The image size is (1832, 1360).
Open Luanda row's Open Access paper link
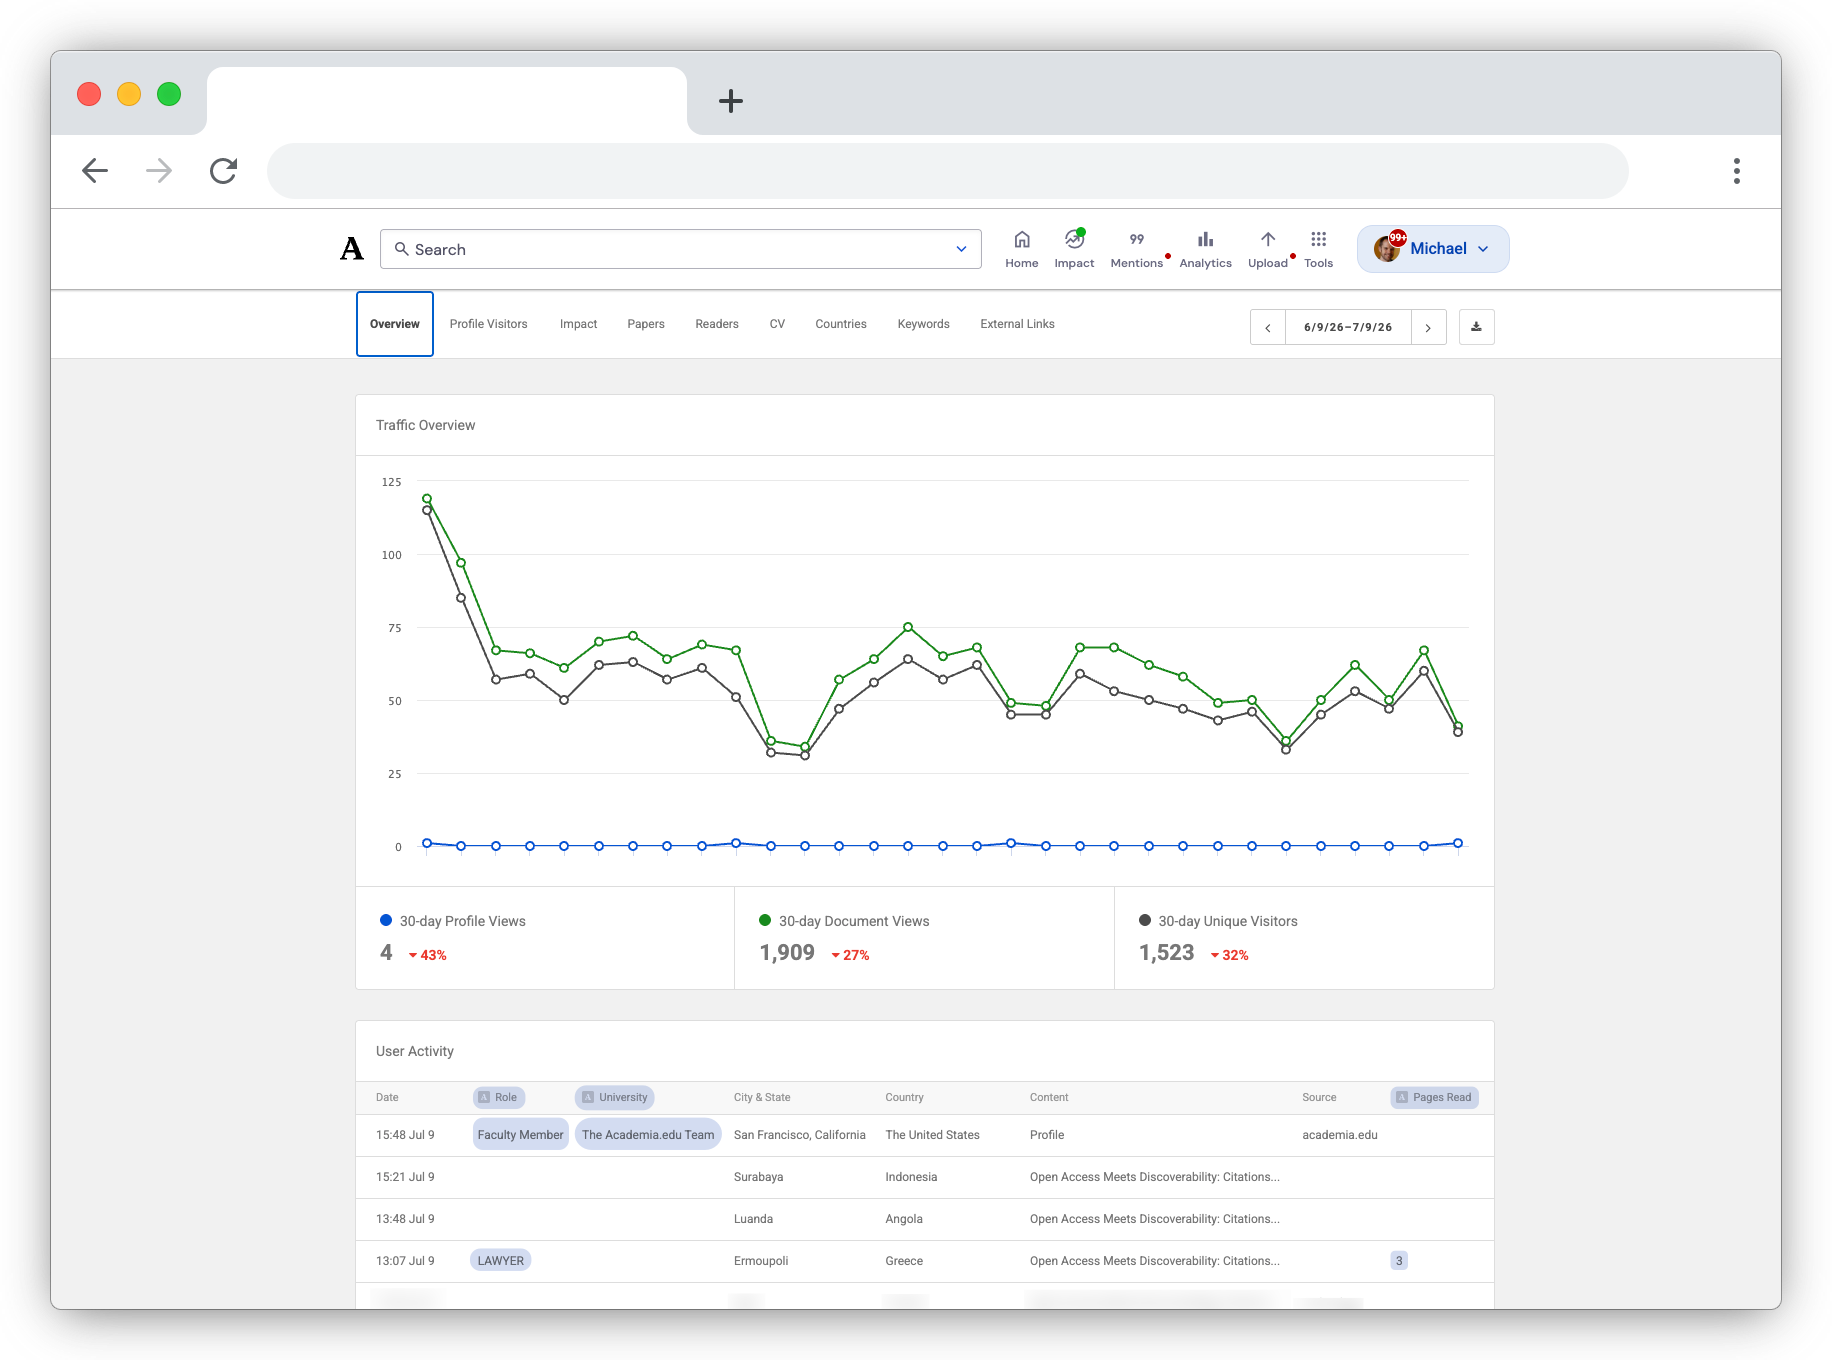[1155, 1219]
